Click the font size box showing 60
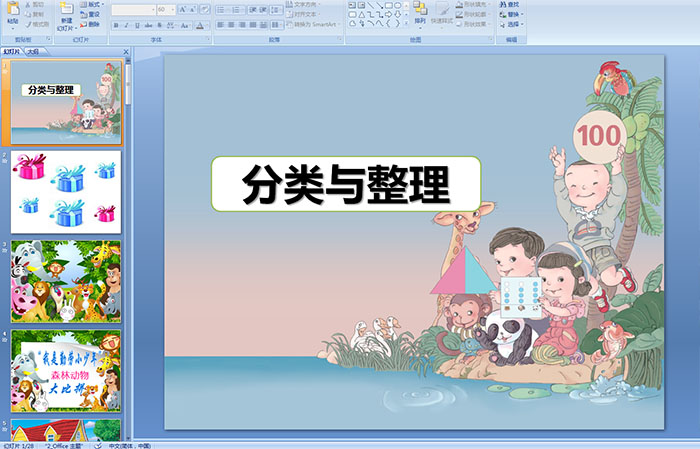Image resolution: width=700 pixels, height=449 pixels. (x=166, y=9)
